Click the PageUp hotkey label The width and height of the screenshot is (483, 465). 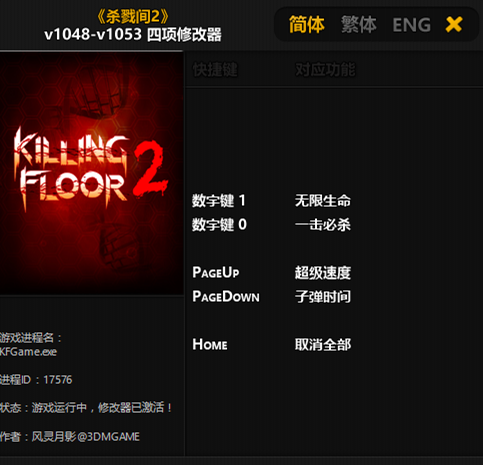(216, 272)
